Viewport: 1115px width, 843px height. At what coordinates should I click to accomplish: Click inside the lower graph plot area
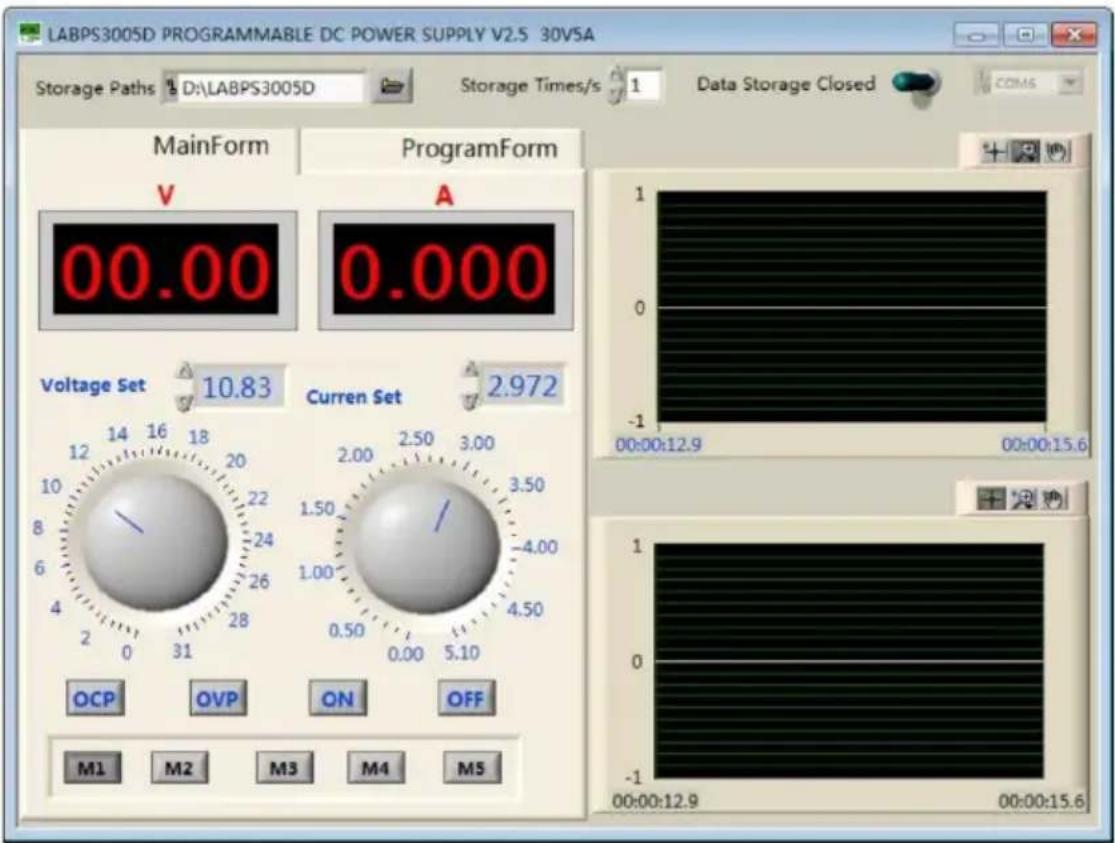pos(848,661)
